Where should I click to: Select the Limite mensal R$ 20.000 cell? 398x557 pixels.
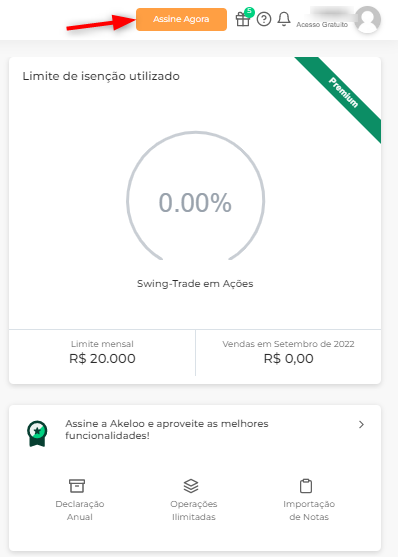tap(102, 353)
